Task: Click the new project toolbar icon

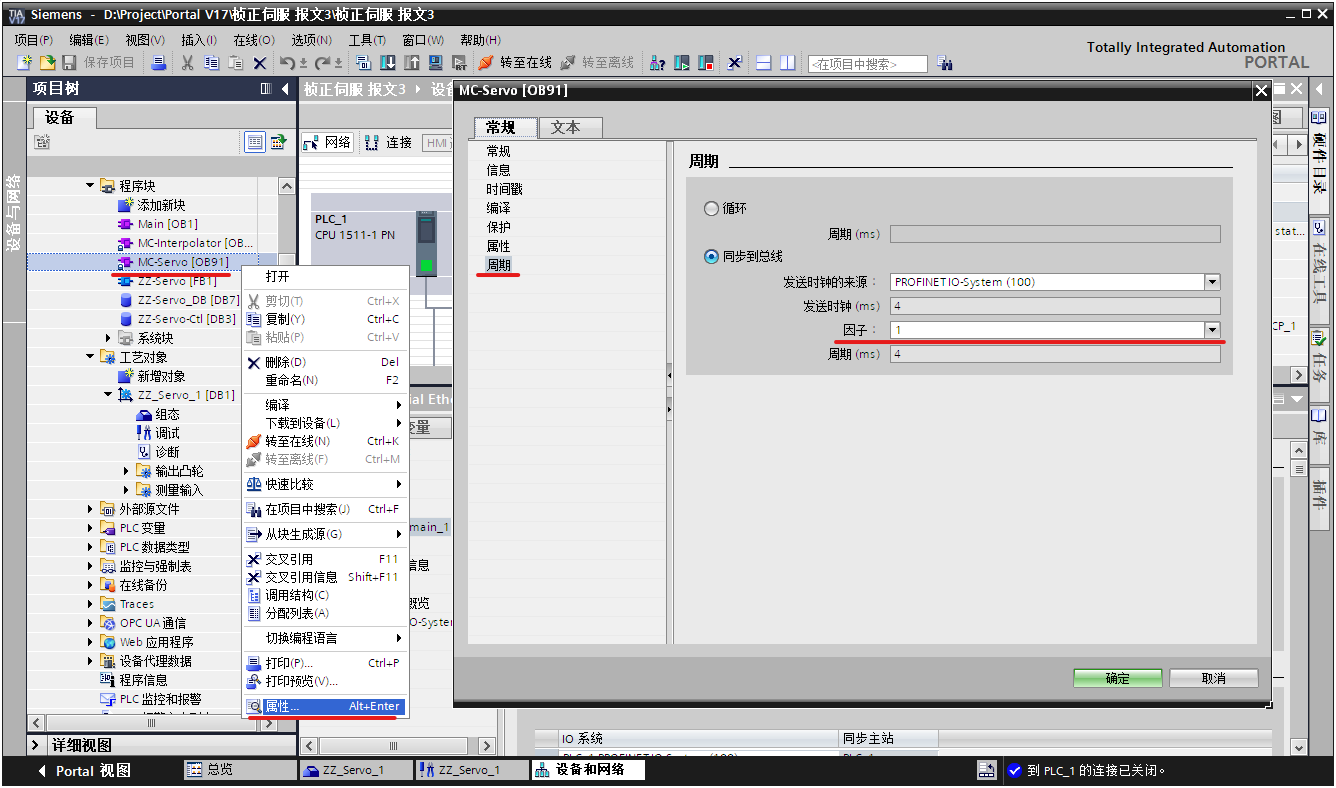Action: click(x=26, y=62)
